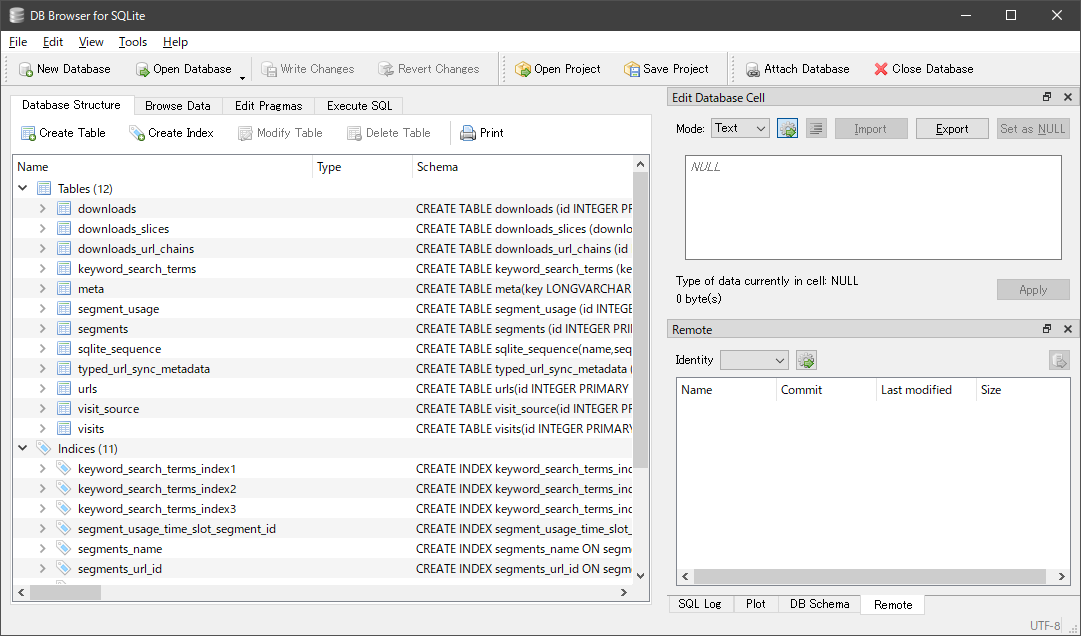Click the New Database toolbar icon
Viewport: 1081px width, 636px height.
25,68
